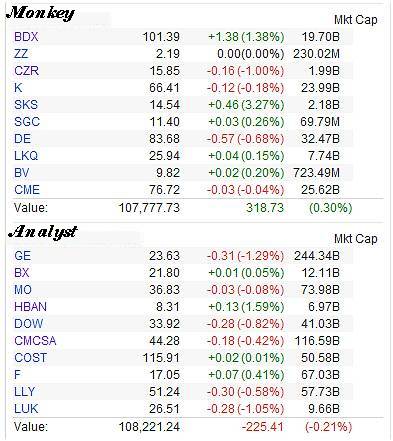
Task: Open the SGC stock symbol
Action: [x=27, y=122]
